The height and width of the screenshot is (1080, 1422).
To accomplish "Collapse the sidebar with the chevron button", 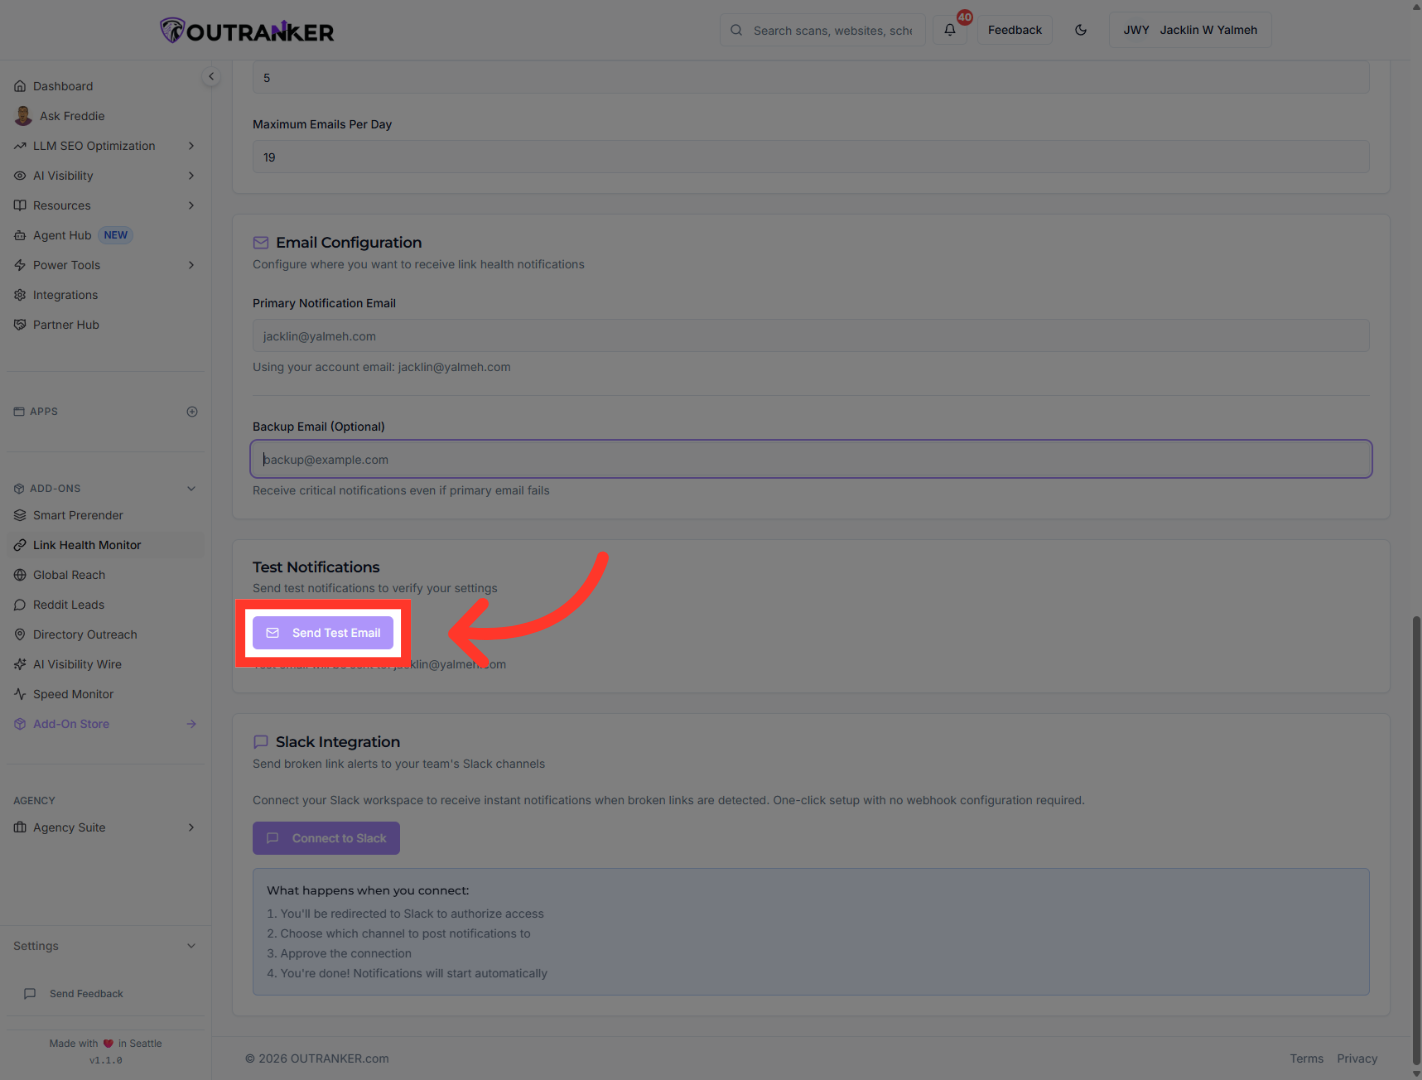I will pyautogui.click(x=211, y=77).
